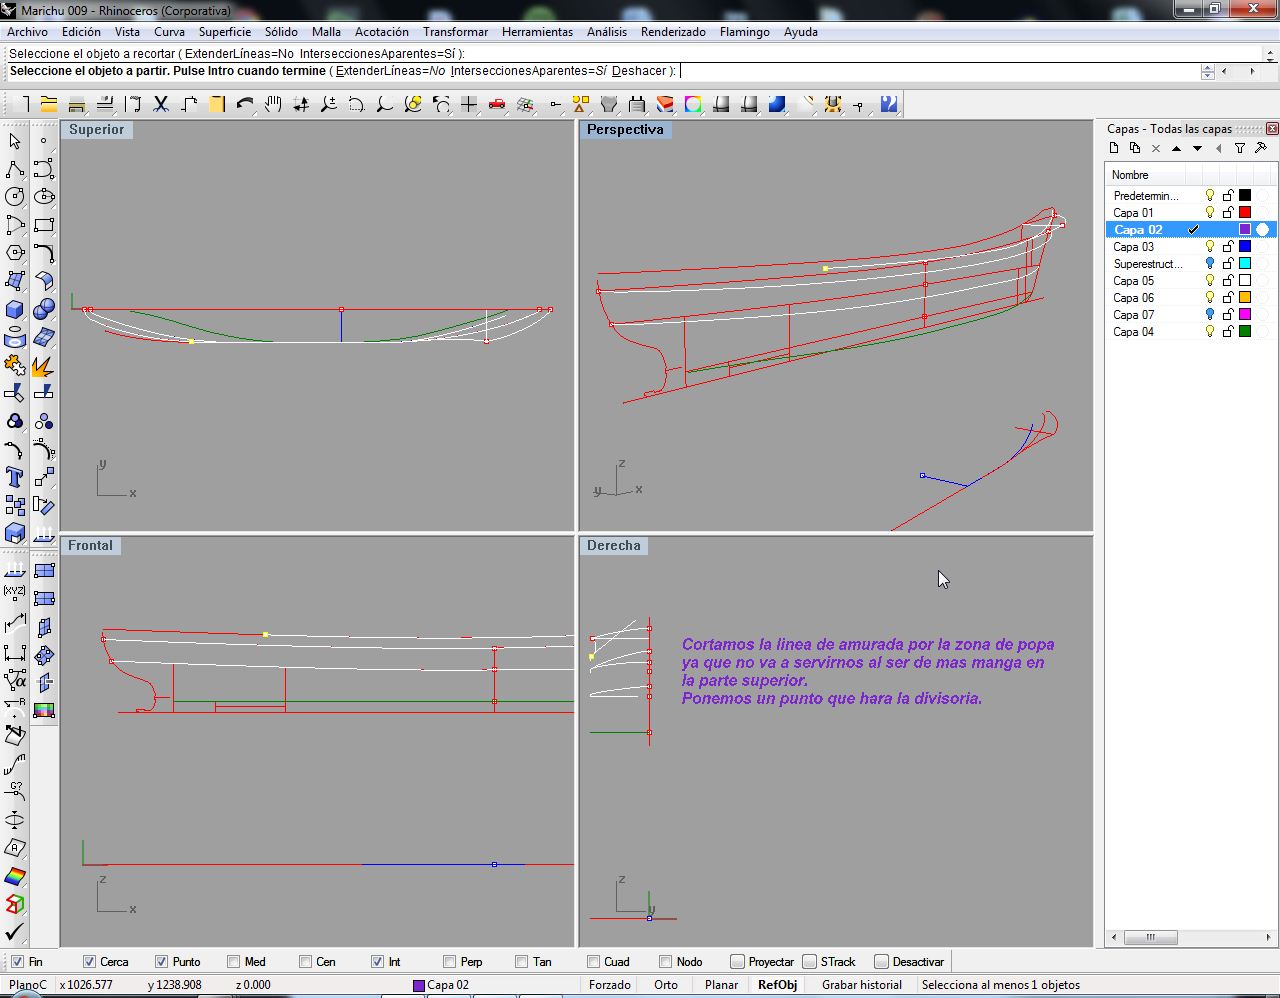The image size is (1280, 998).
Task: Click the Help question-mark icon in the toolbar
Action: coord(888,104)
